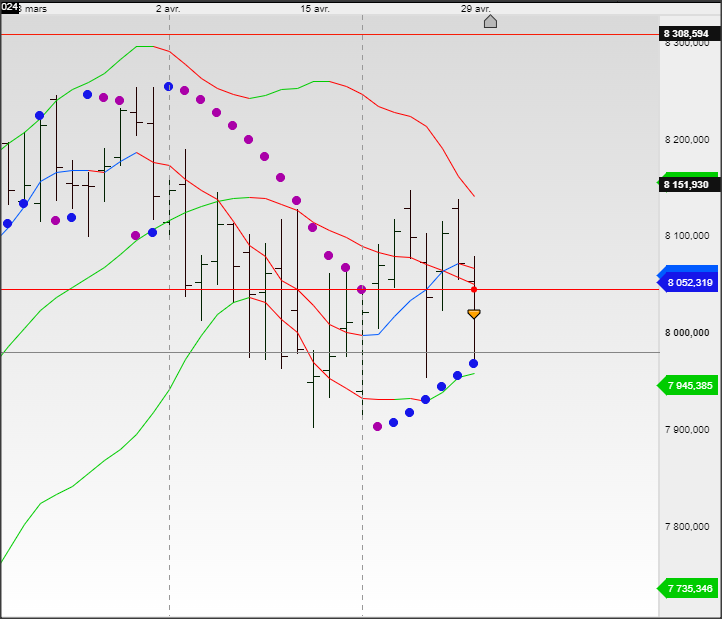
Task: Click the 29 avr. date label
Action: [476, 9]
